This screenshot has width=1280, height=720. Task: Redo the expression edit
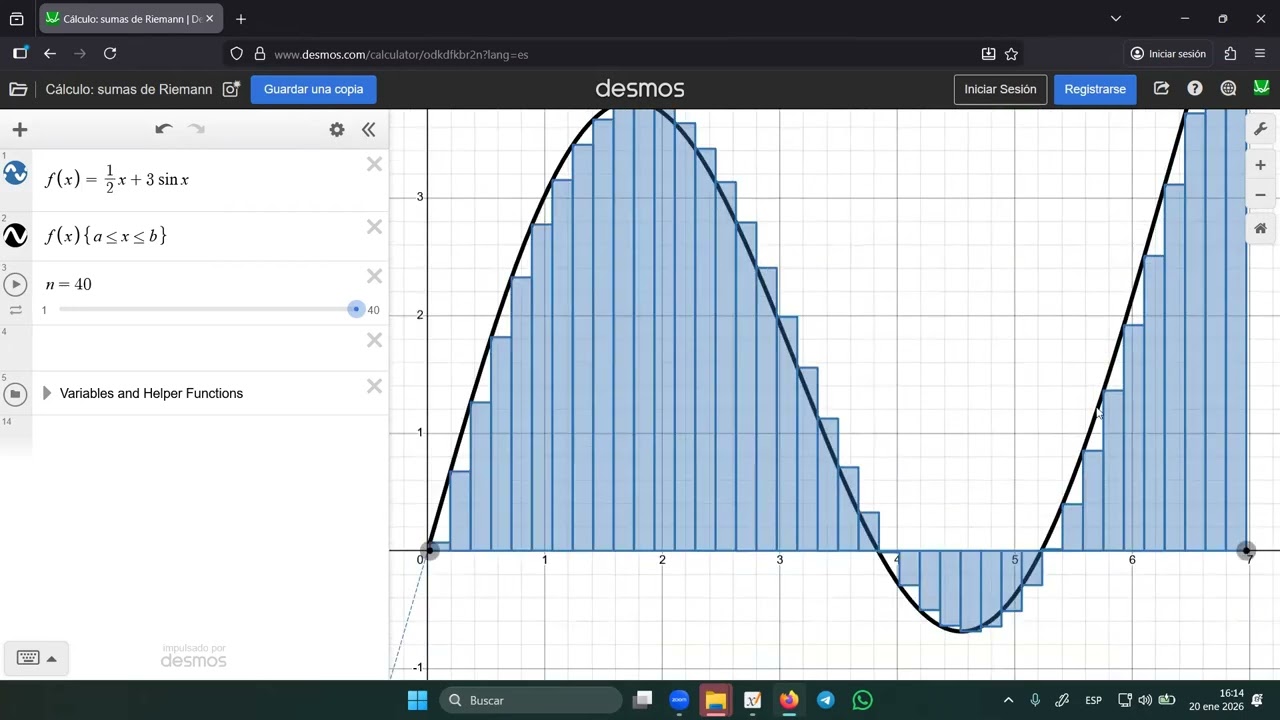(x=197, y=129)
